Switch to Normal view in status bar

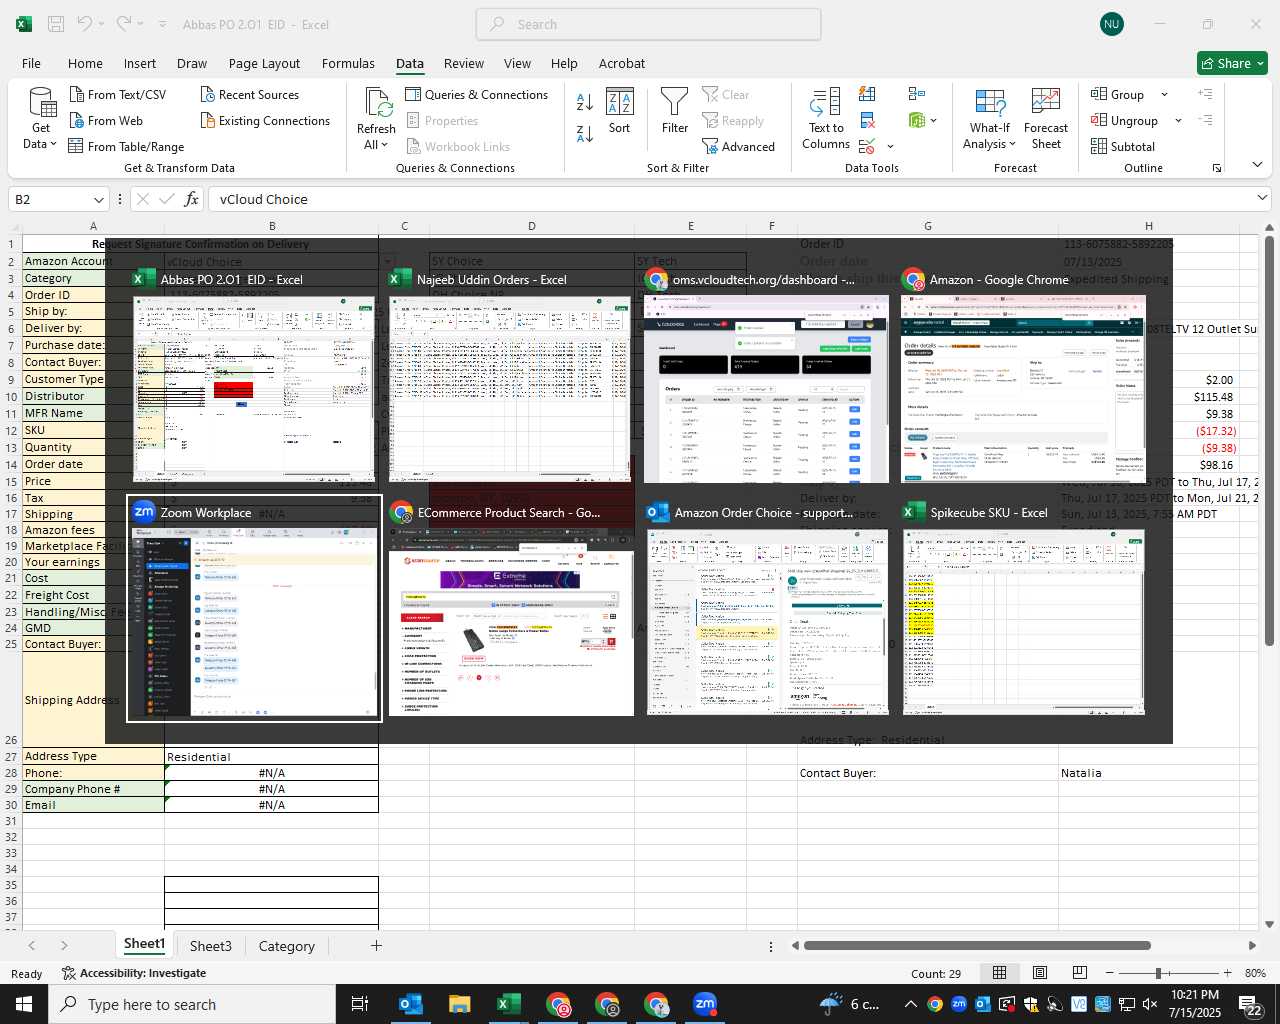click(999, 973)
